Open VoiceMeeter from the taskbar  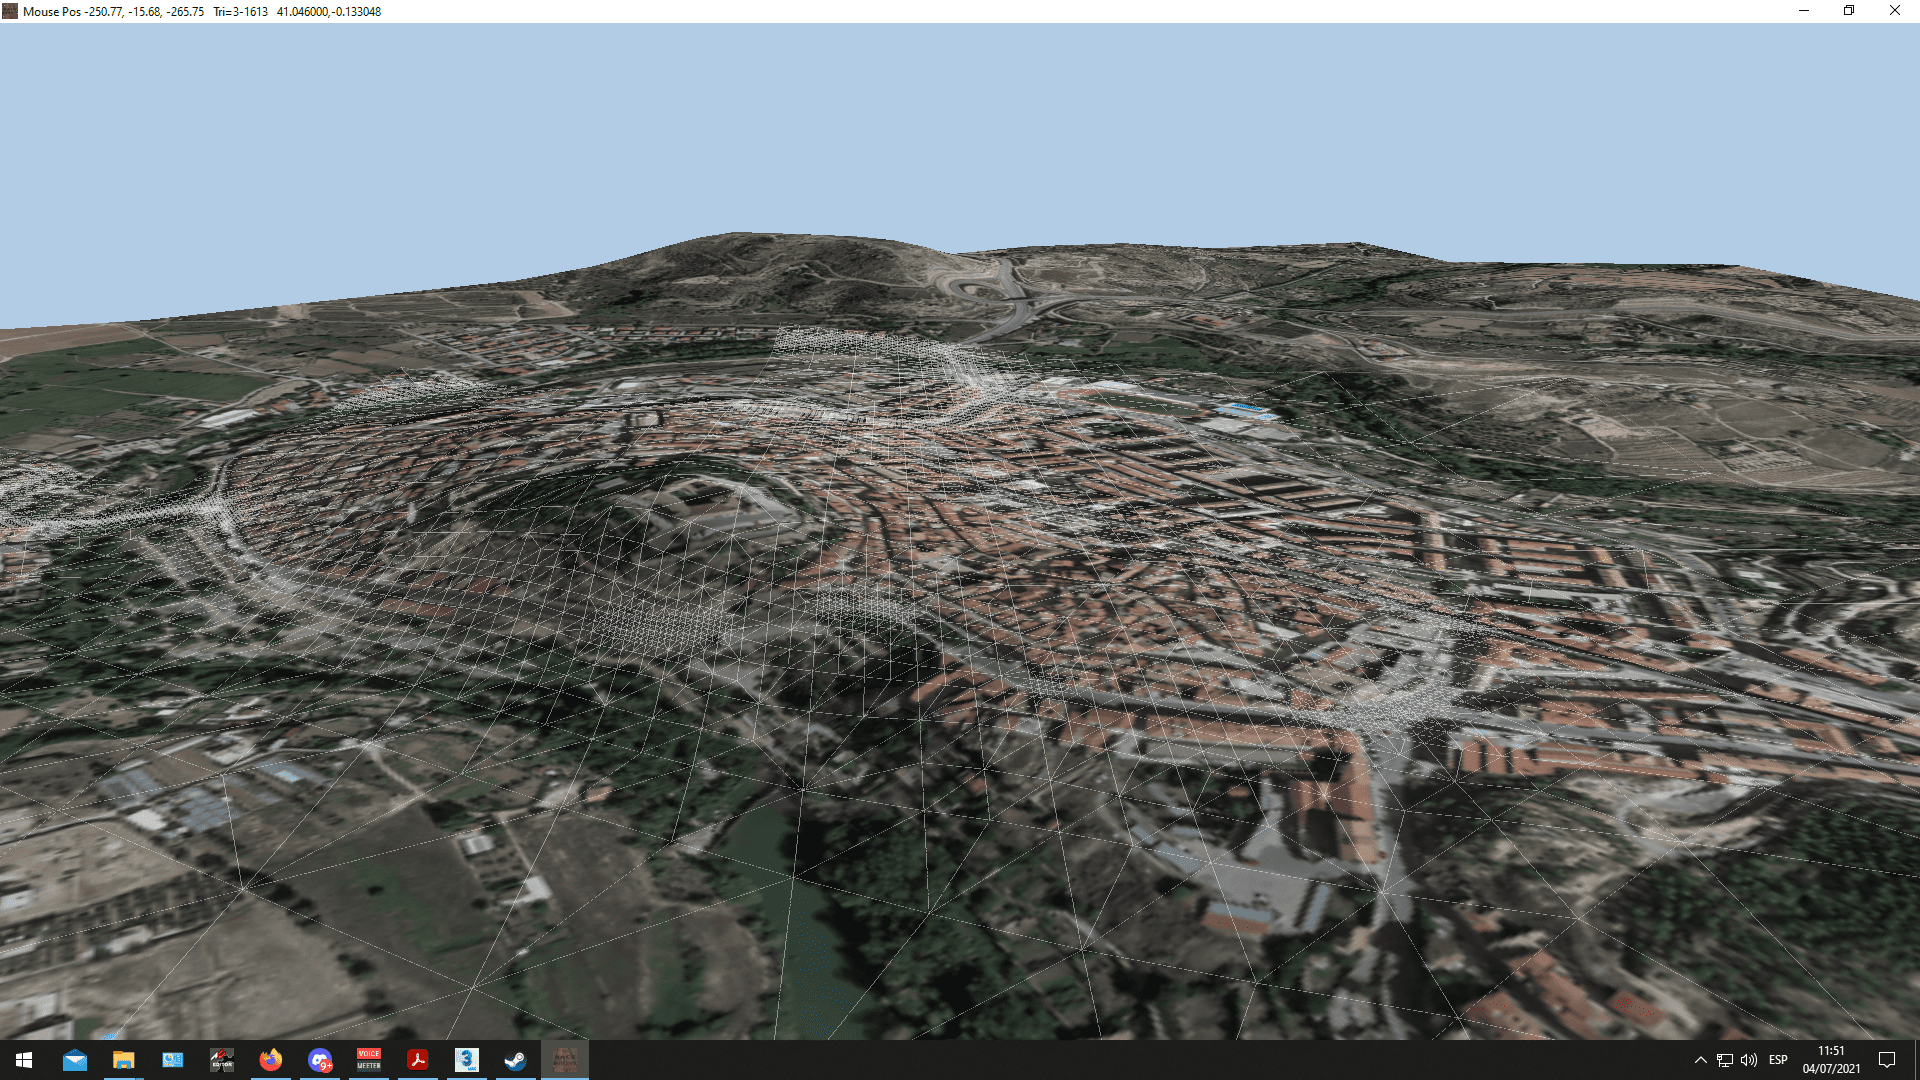(x=369, y=1060)
